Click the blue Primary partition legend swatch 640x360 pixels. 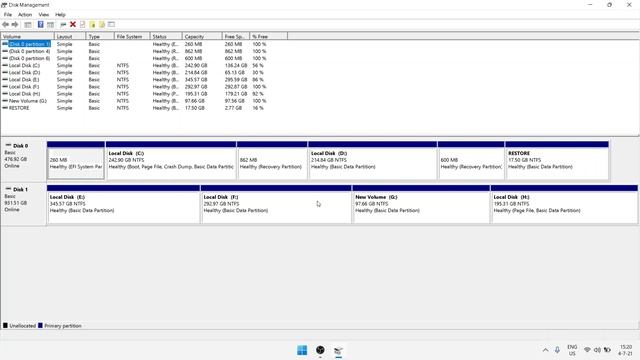(x=40, y=326)
